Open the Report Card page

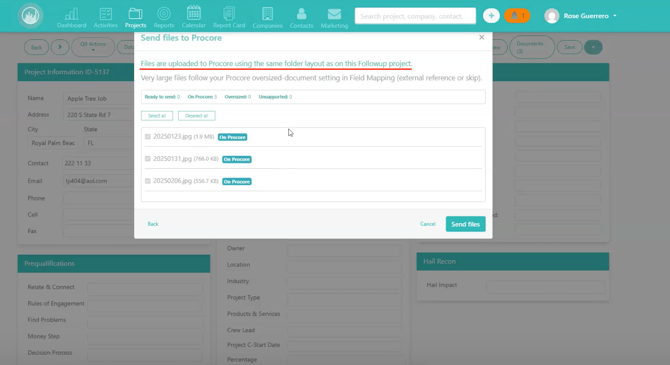click(x=229, y=18)
